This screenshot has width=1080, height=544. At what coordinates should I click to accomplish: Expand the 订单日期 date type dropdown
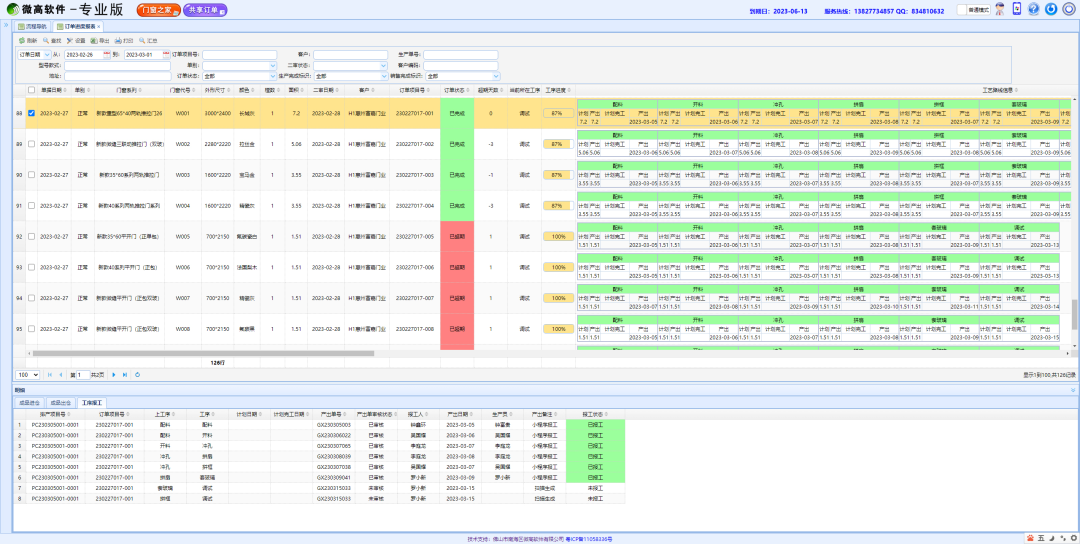[x=34, y=55]
